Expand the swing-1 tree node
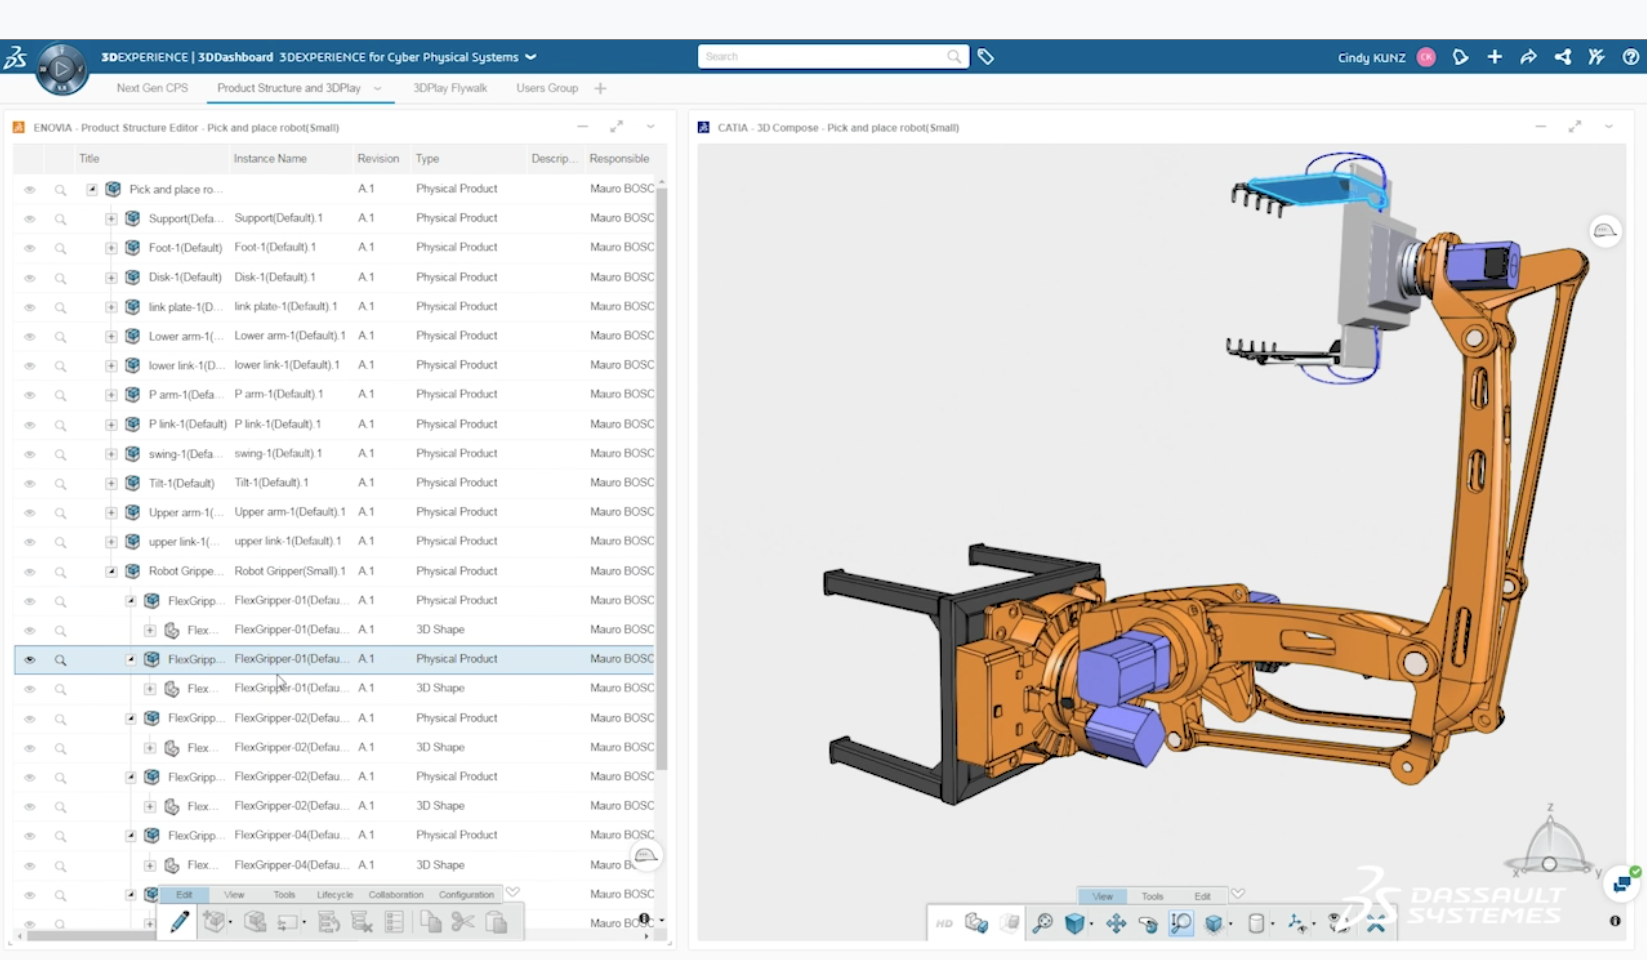The width and height of the screenshot is (1647, 960). [x=111, y=453]
